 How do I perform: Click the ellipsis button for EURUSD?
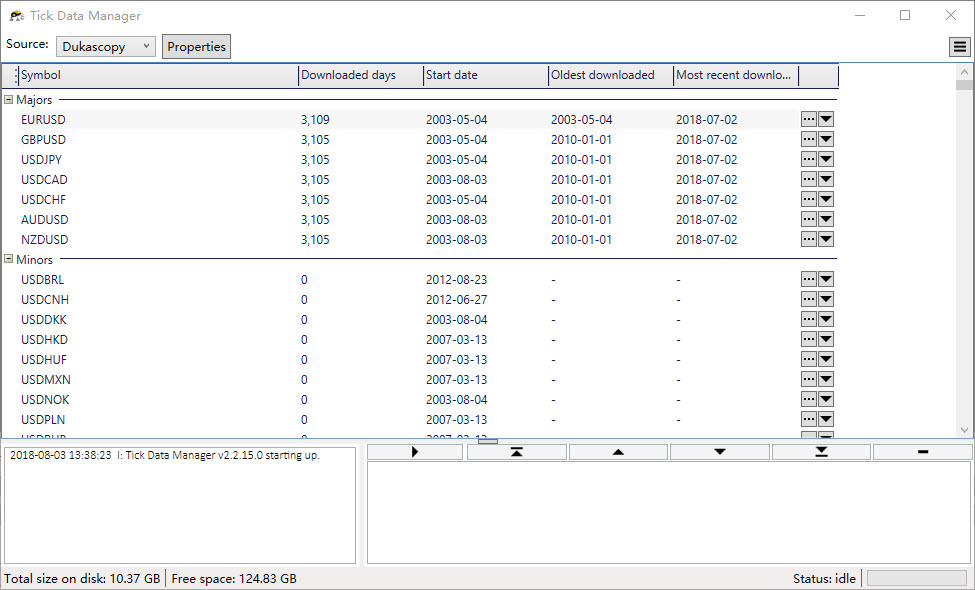pos(809,119)
